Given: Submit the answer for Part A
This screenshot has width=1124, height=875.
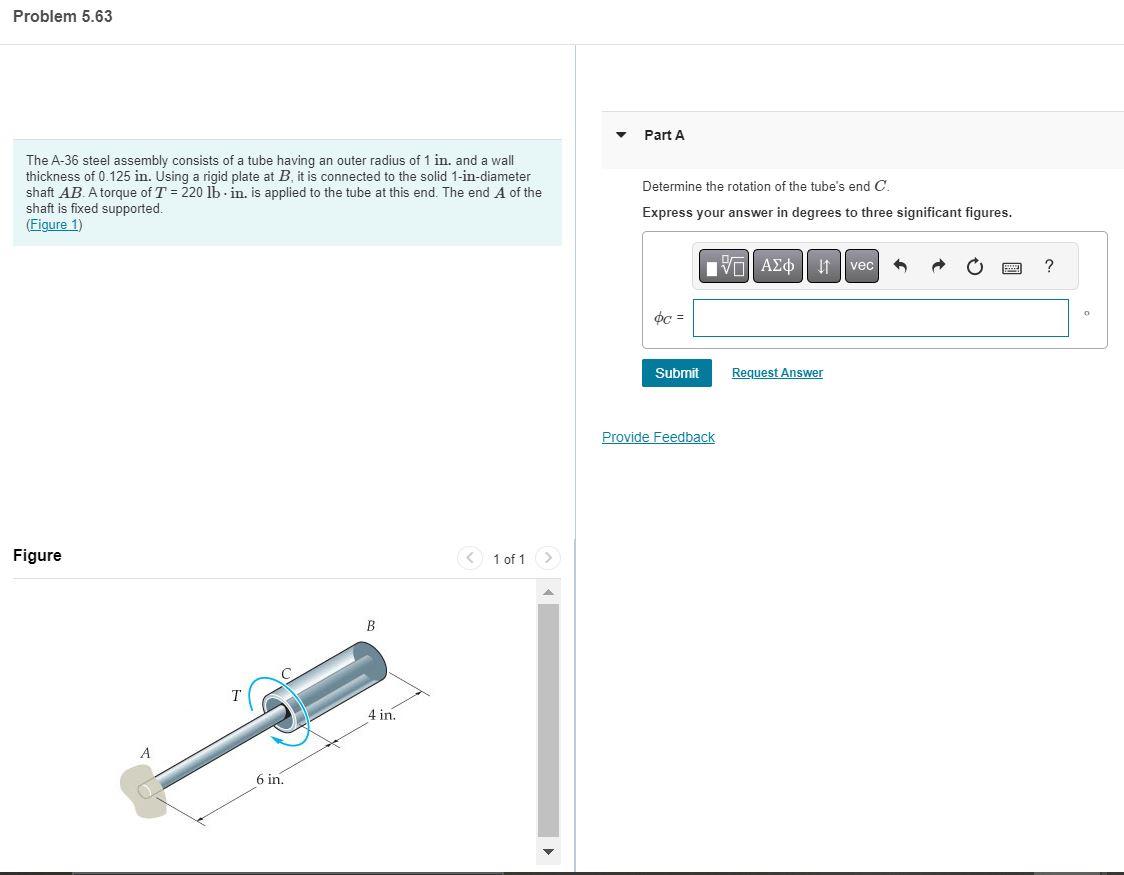Looking at the screenshot, I should pyautogui.click(x=676, y=372).
